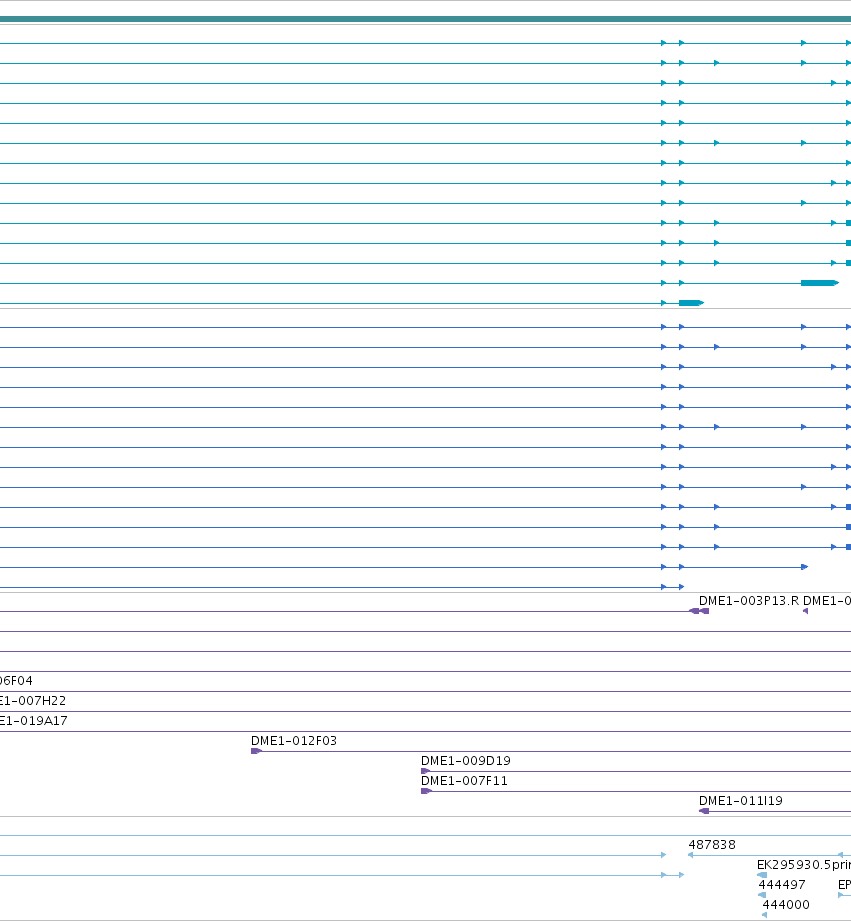Select the dark teal gene span bar at top
The height and width of the screenshot is (921, 851).
pos(425,19)
